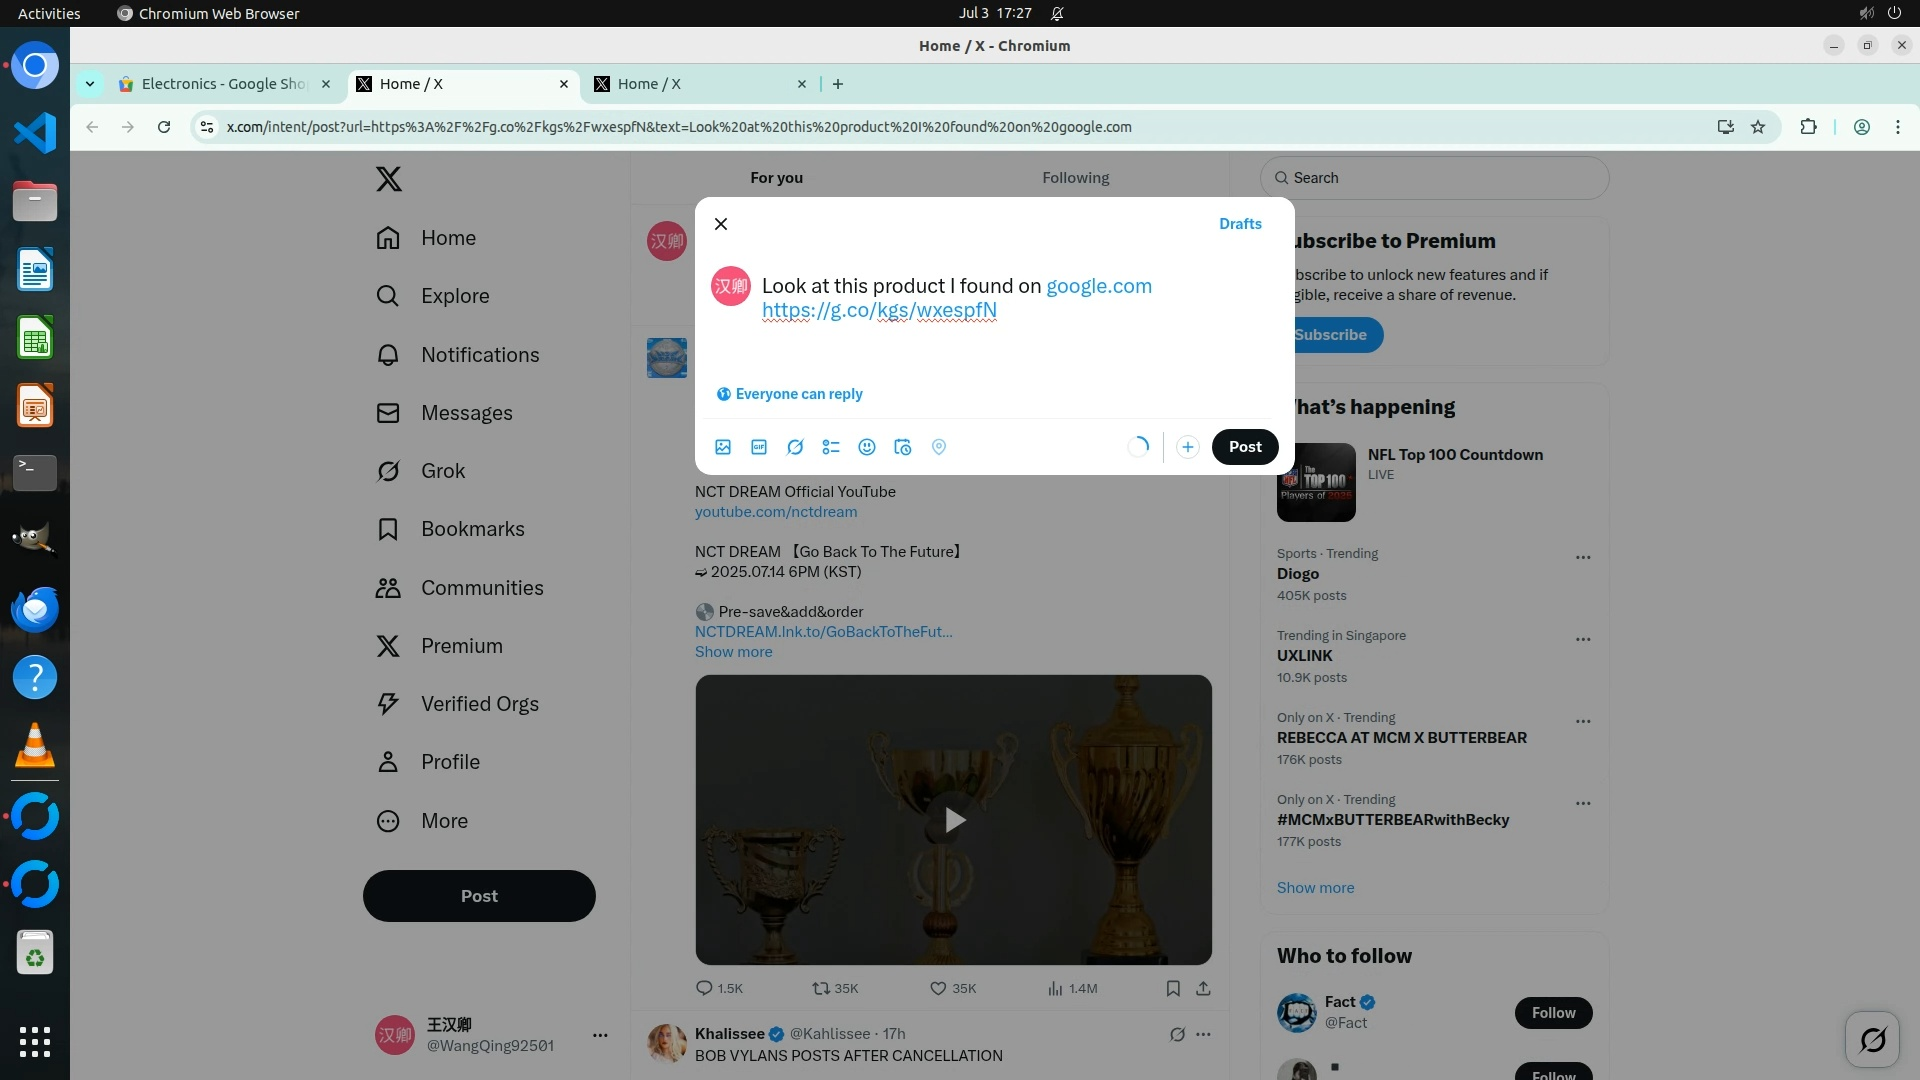1920x1080 pixels.
Task: Open account menu for @WangQing92501
Action: pyautogui.click(x=600, y=1035)
